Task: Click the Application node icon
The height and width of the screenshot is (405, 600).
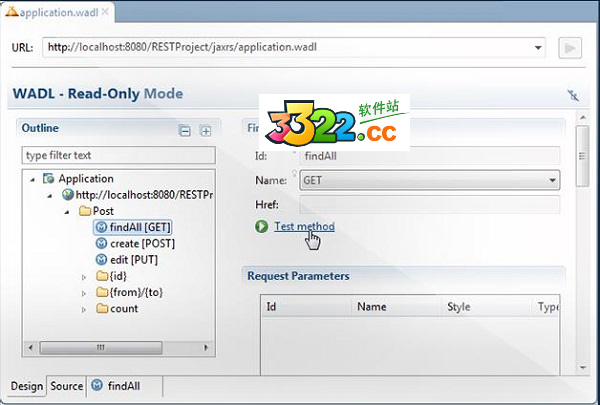Action: (x=49, y=178)
